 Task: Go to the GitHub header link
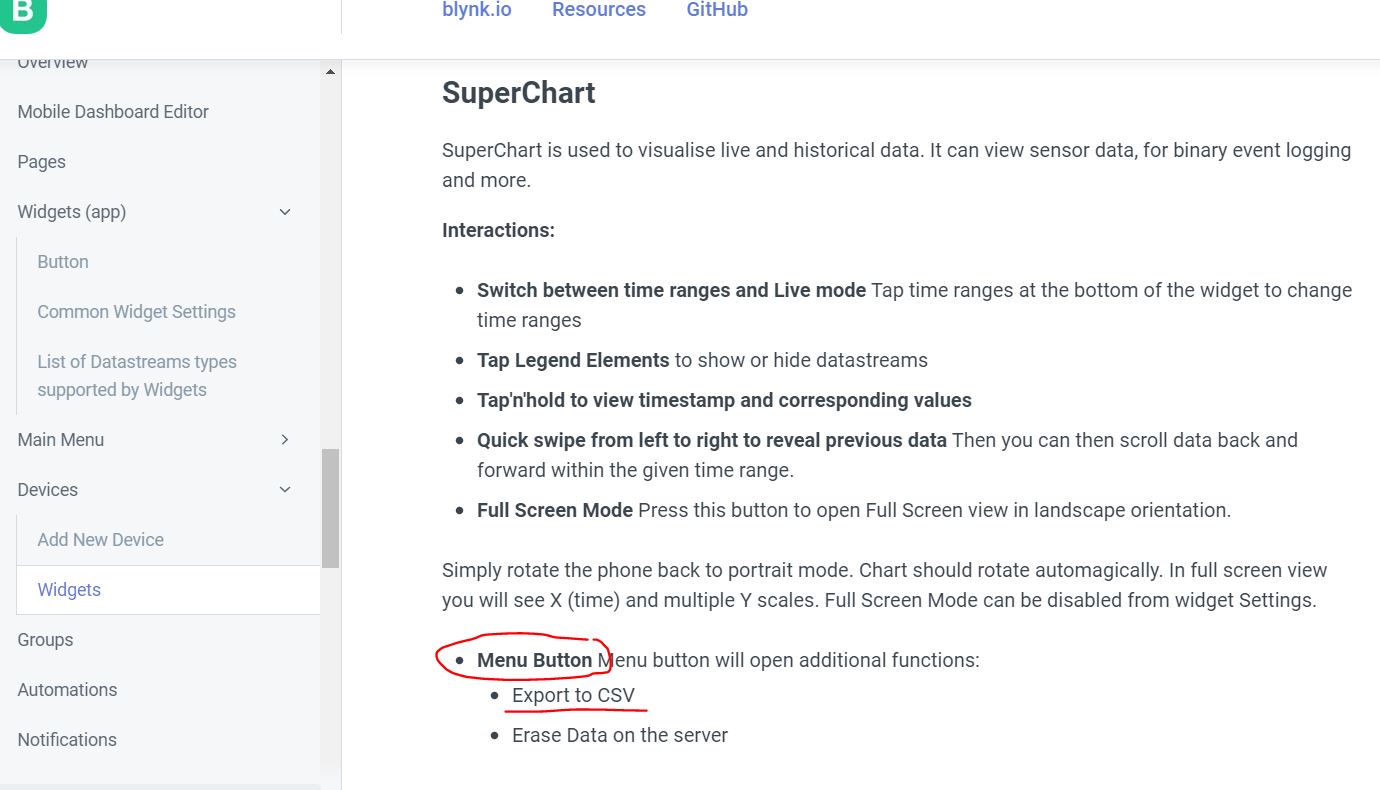click(x=717, y=10)
